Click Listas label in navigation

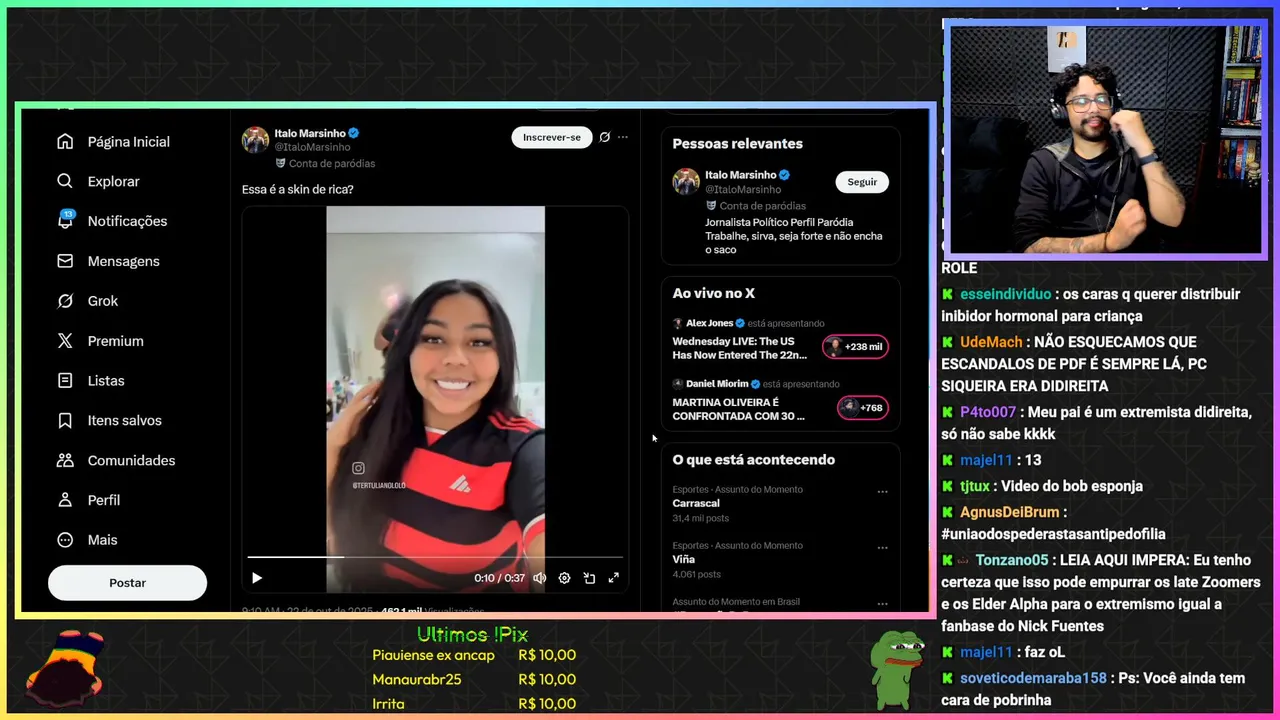pos(106,381)
